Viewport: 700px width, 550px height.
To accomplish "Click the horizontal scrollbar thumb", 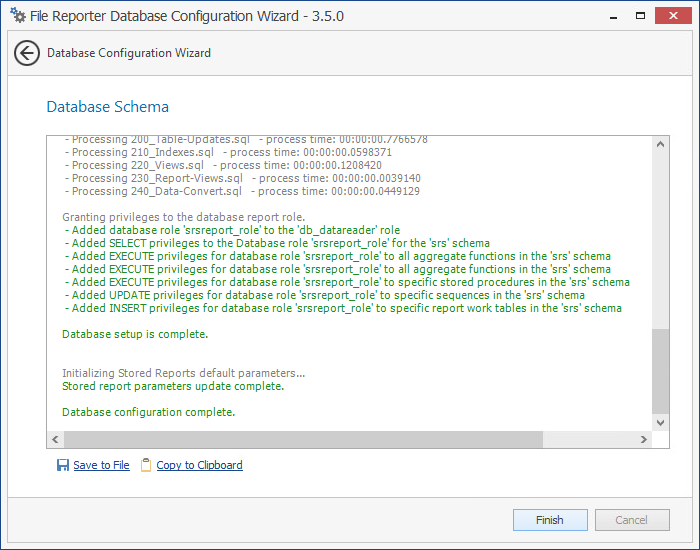I will tap(300, 440).
